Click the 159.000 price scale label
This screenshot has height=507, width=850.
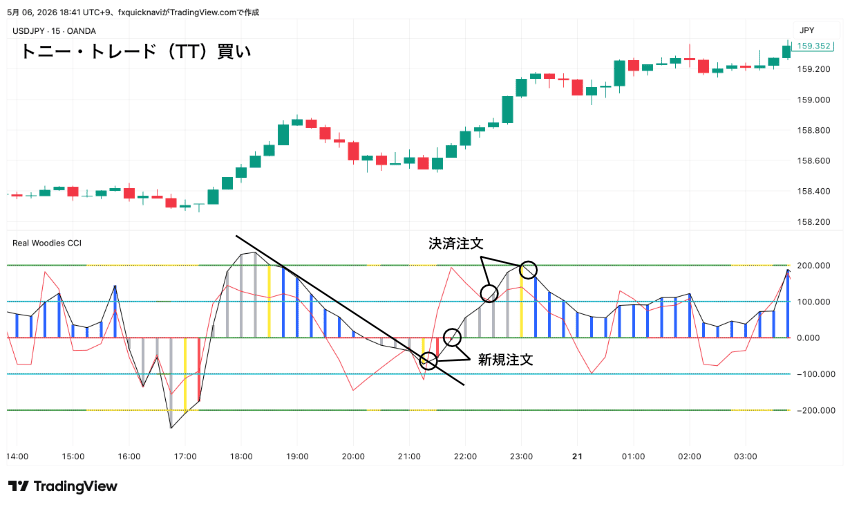(814, 100)
